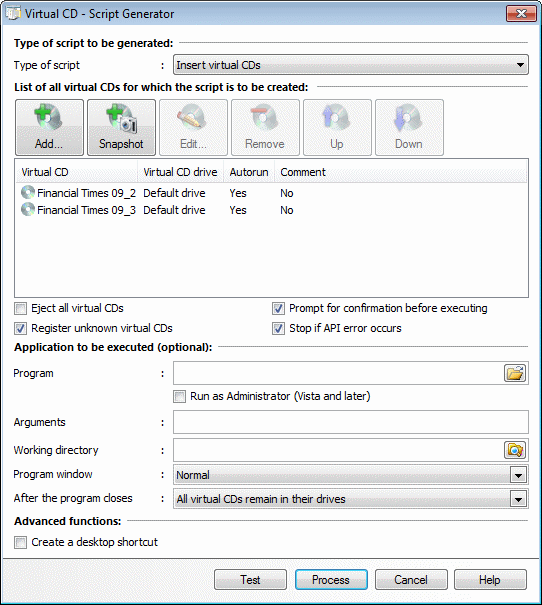Screen dimensions: 542x605
Task: Open working directory browse folder icon
Action: coord(515,450)
